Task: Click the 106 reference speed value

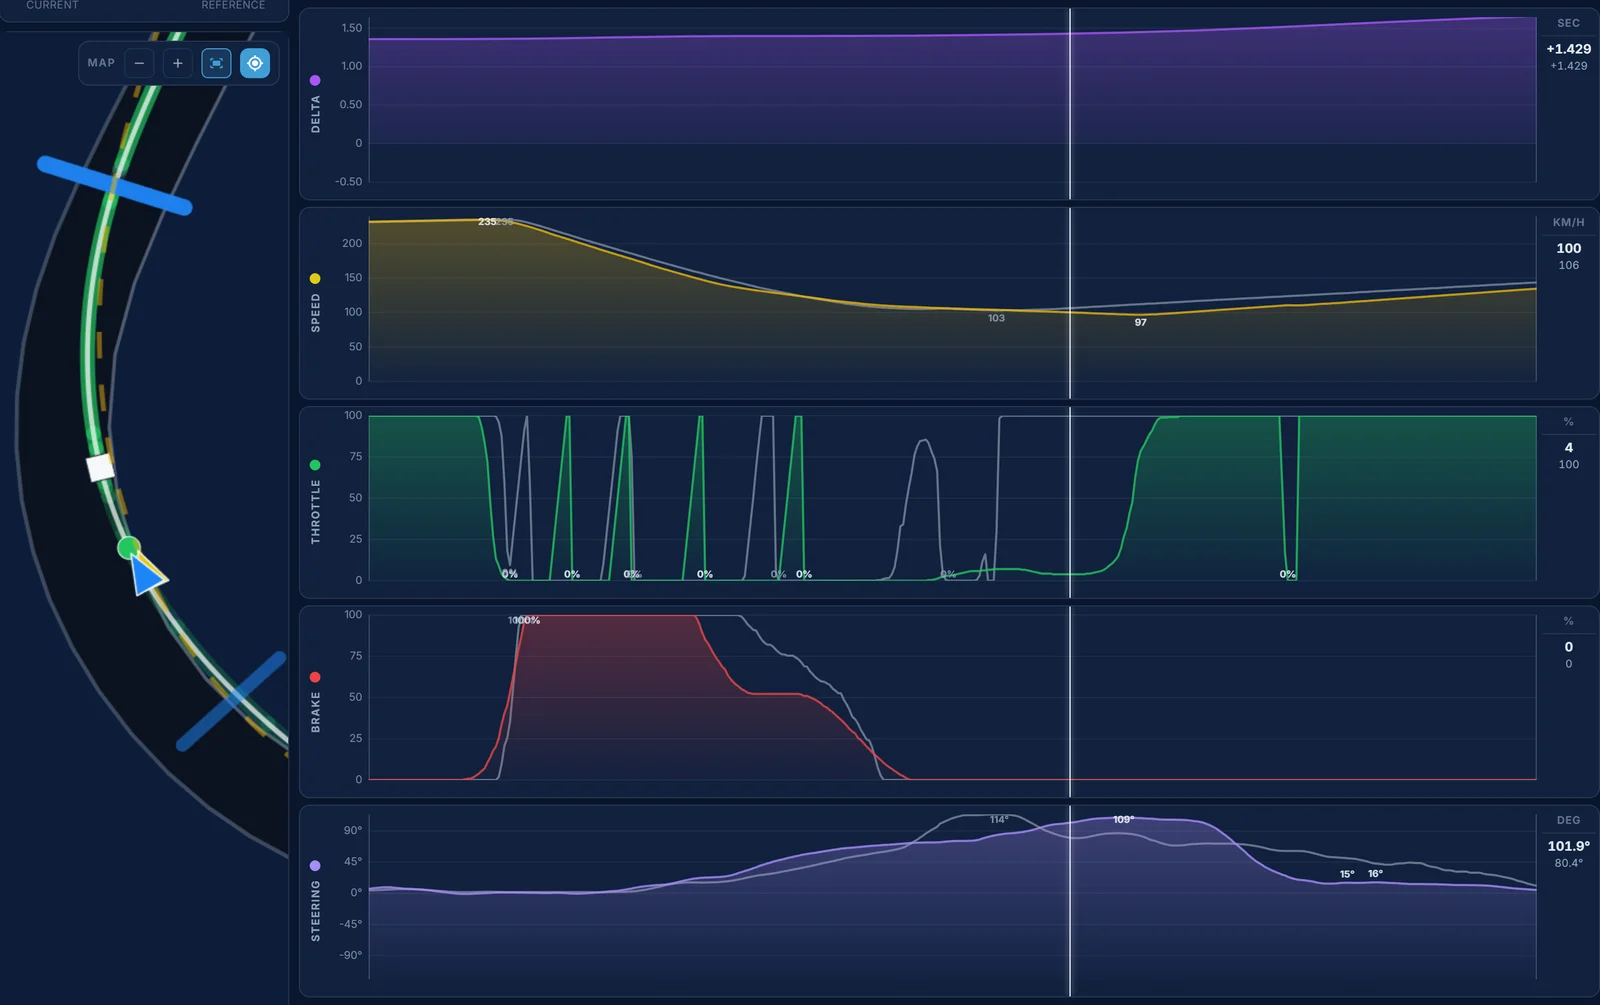Action: click(1568, 265)
